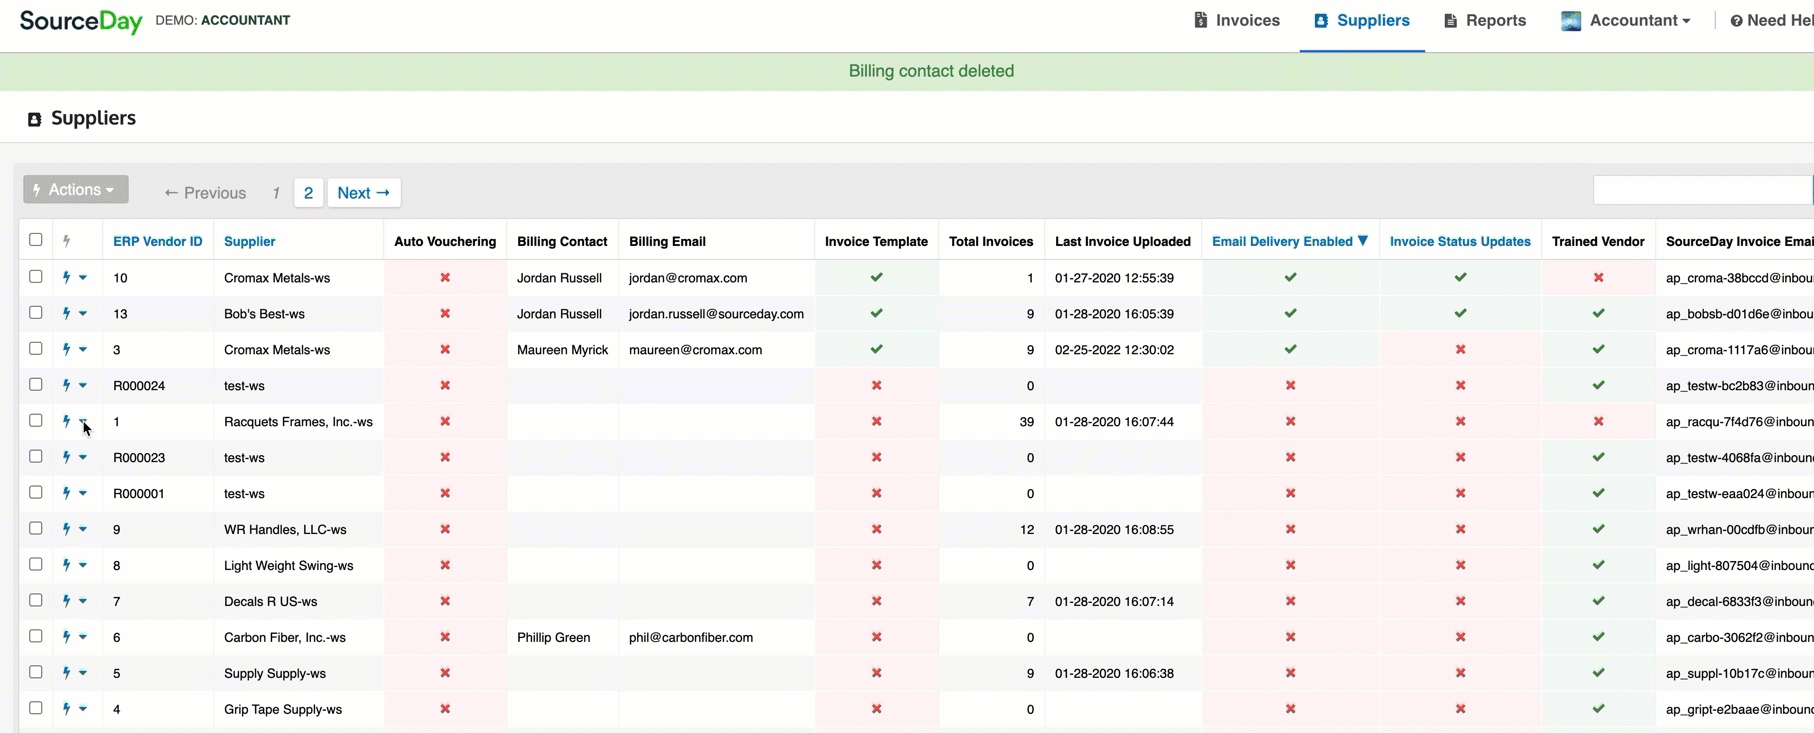The image size is (1814, 733).
Task: Click lightning action icon for Grip Tape Supply-ws
Action: [67, 709]
